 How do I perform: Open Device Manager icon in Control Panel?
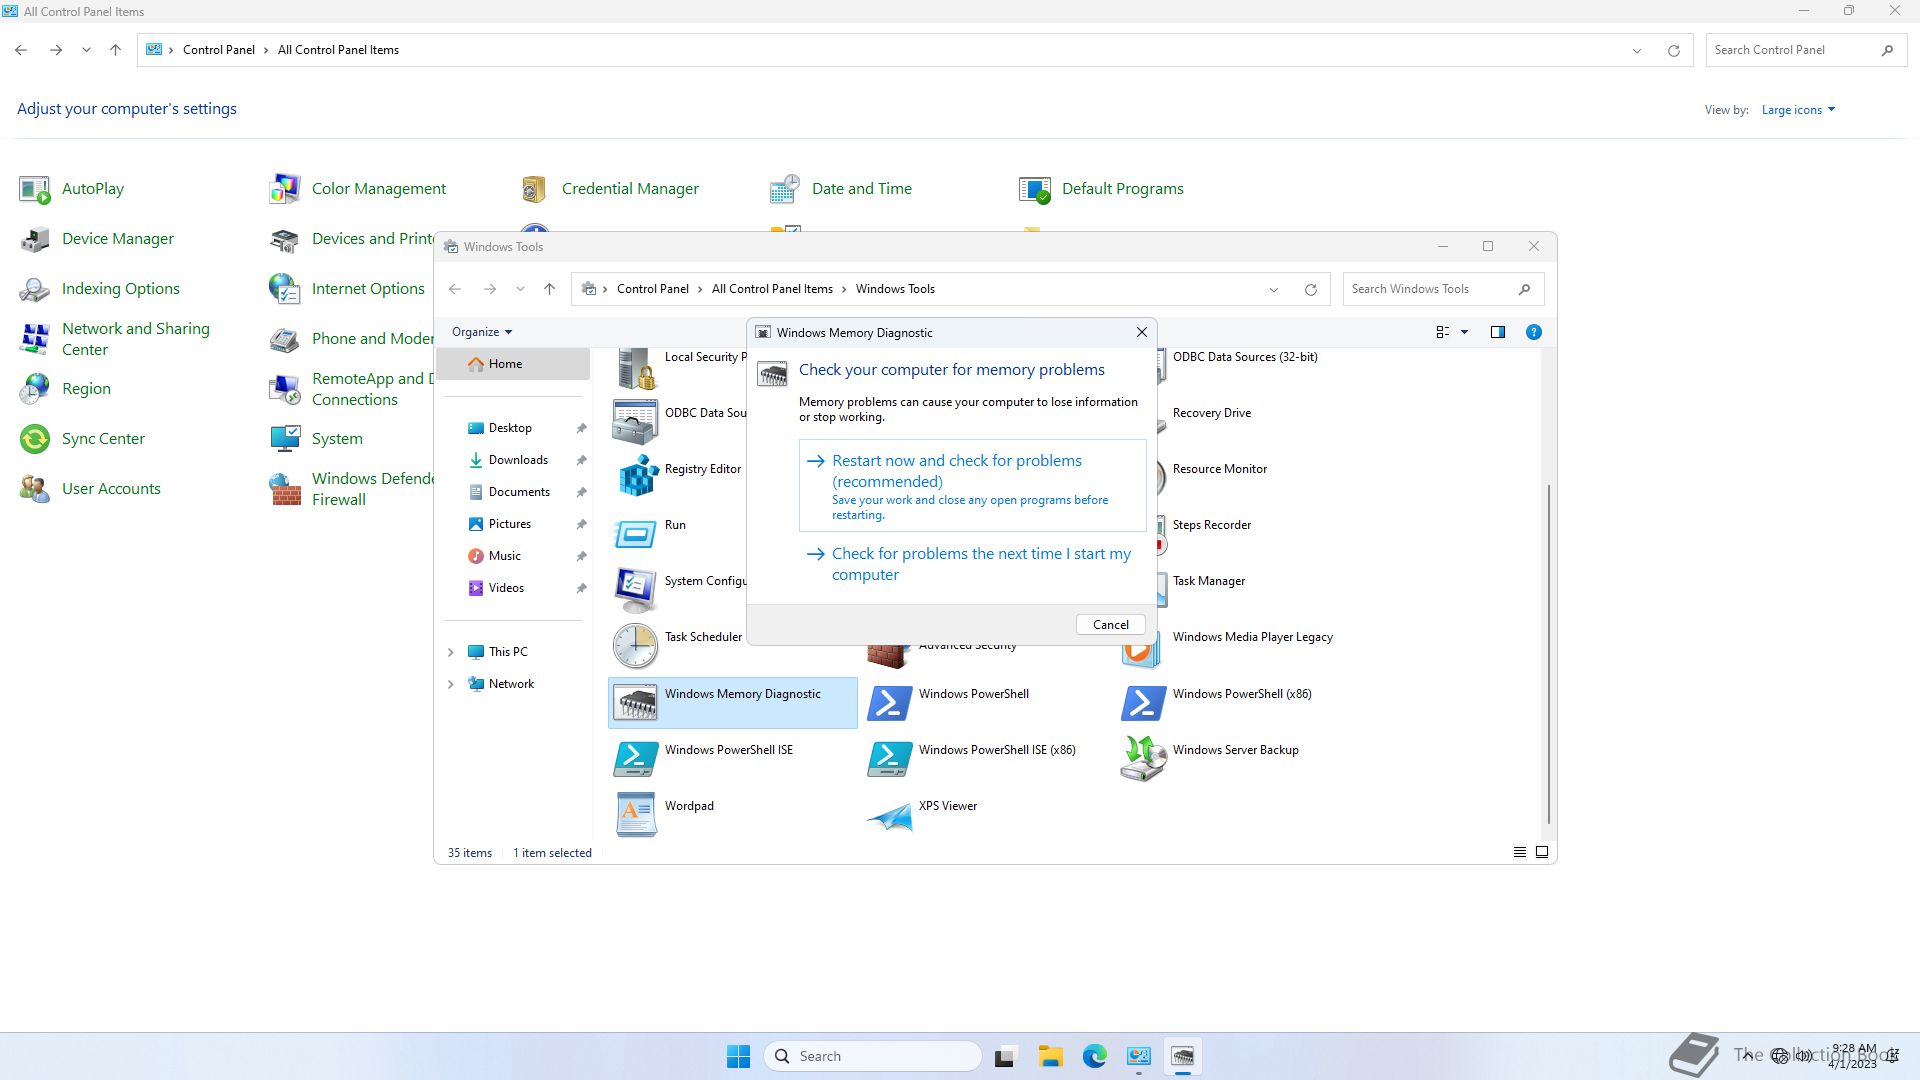(35, 239)
